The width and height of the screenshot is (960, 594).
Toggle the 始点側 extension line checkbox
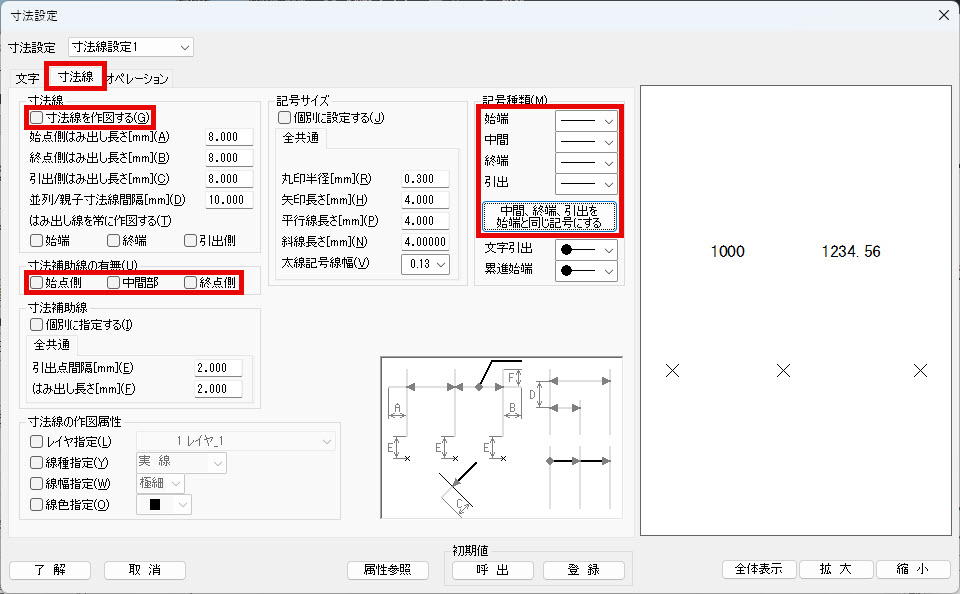point(37,283)
